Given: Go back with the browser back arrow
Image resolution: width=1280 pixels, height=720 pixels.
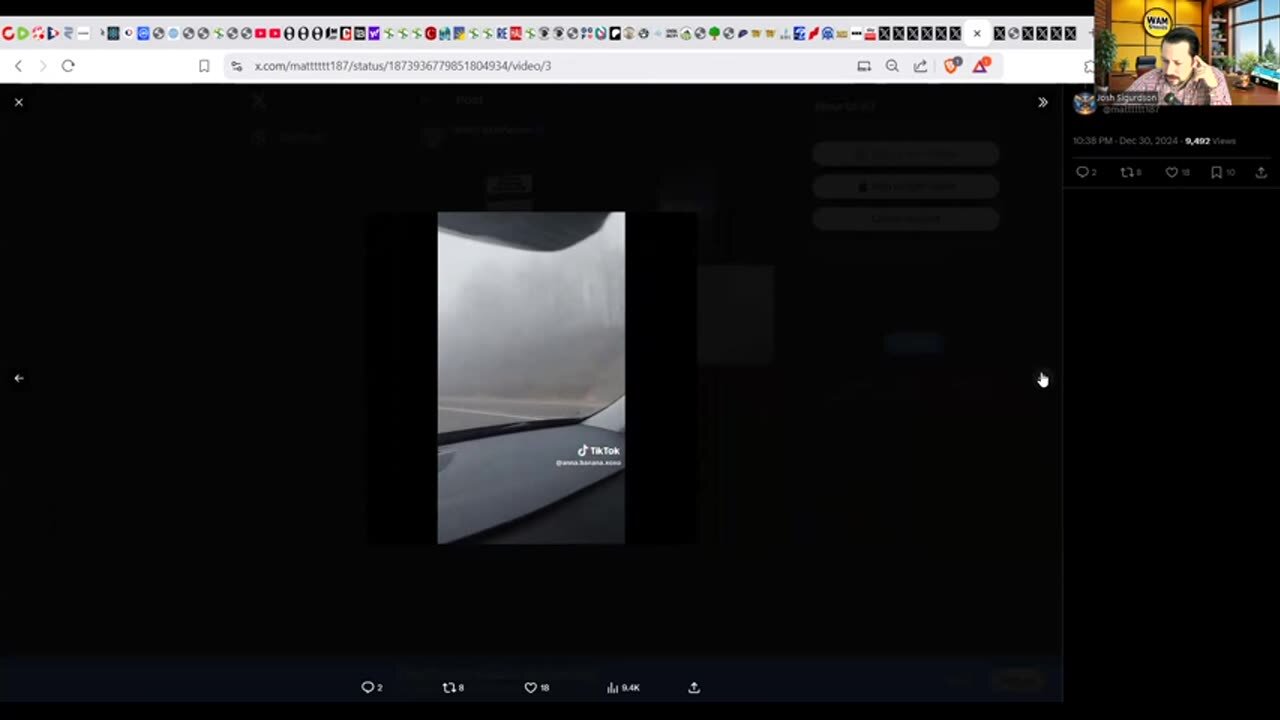Looking at the screenshot, I should click(x=18, y=66).
